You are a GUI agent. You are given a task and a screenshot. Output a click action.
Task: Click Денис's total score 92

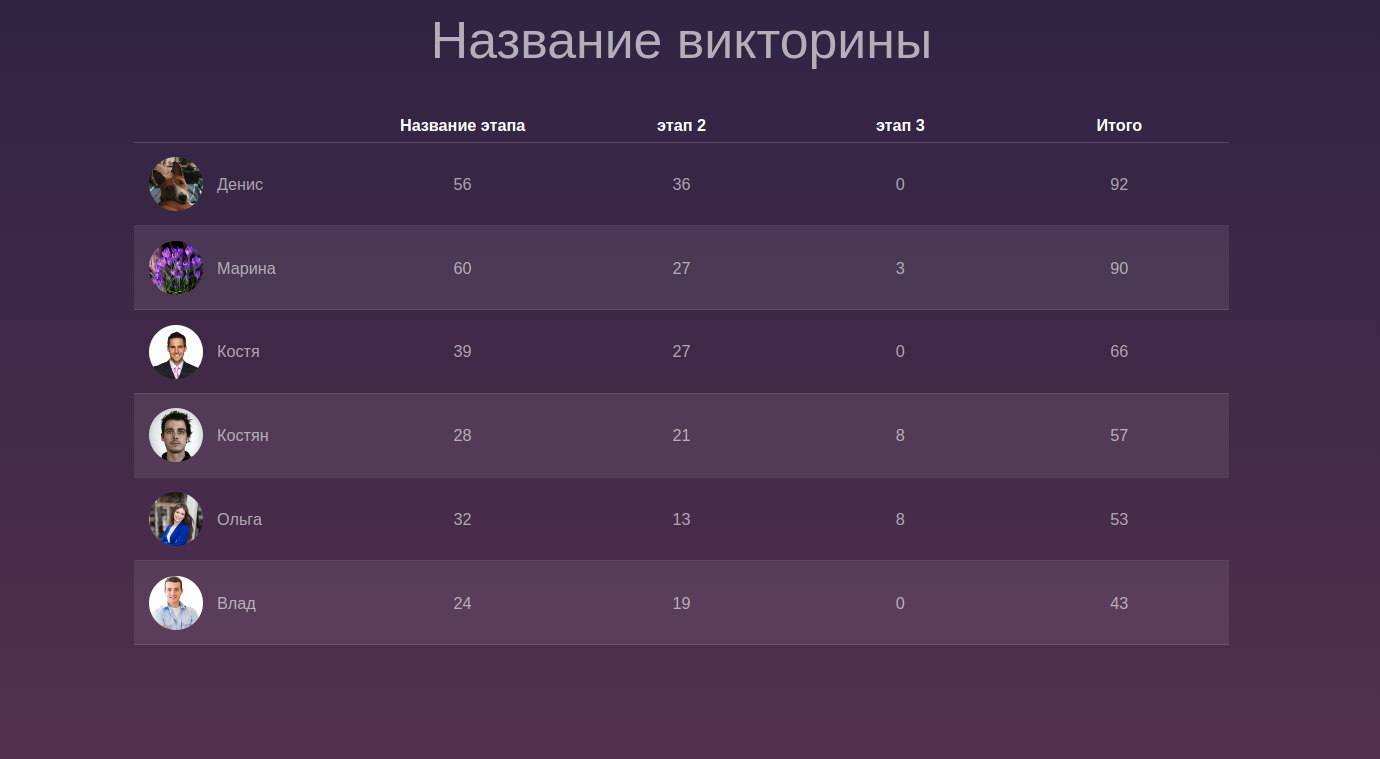tap(1119, 185)
